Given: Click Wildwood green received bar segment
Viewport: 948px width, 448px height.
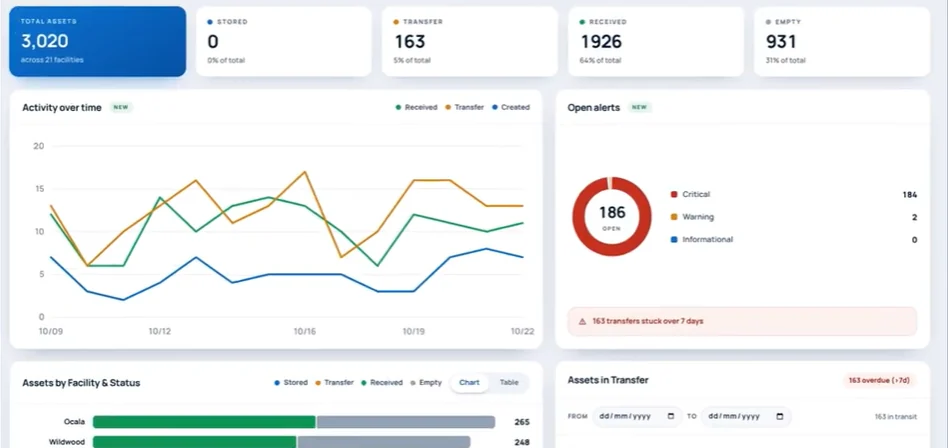Looking at the screenshot, I should 195,442.
